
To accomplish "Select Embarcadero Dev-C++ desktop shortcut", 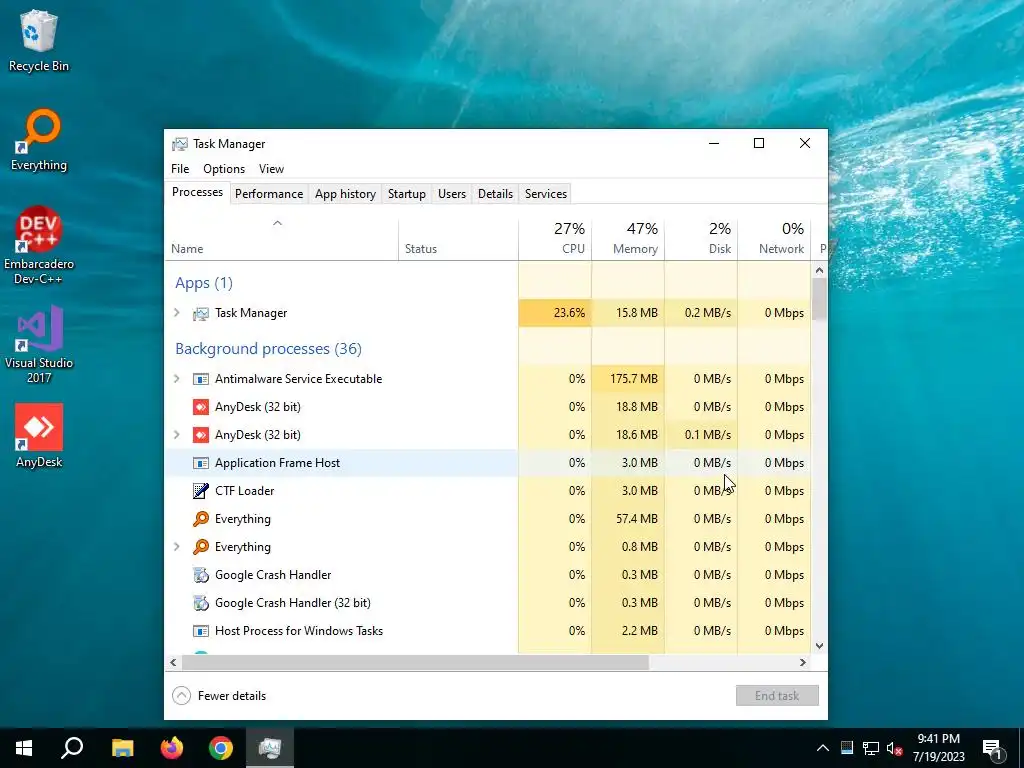I will pos(39,245).
